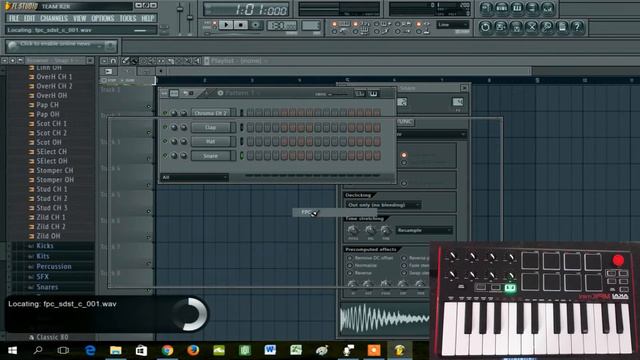Select 'Zild OH' sample in browser
This screenshot has width=640, height=360.
[x=48, y=236]
